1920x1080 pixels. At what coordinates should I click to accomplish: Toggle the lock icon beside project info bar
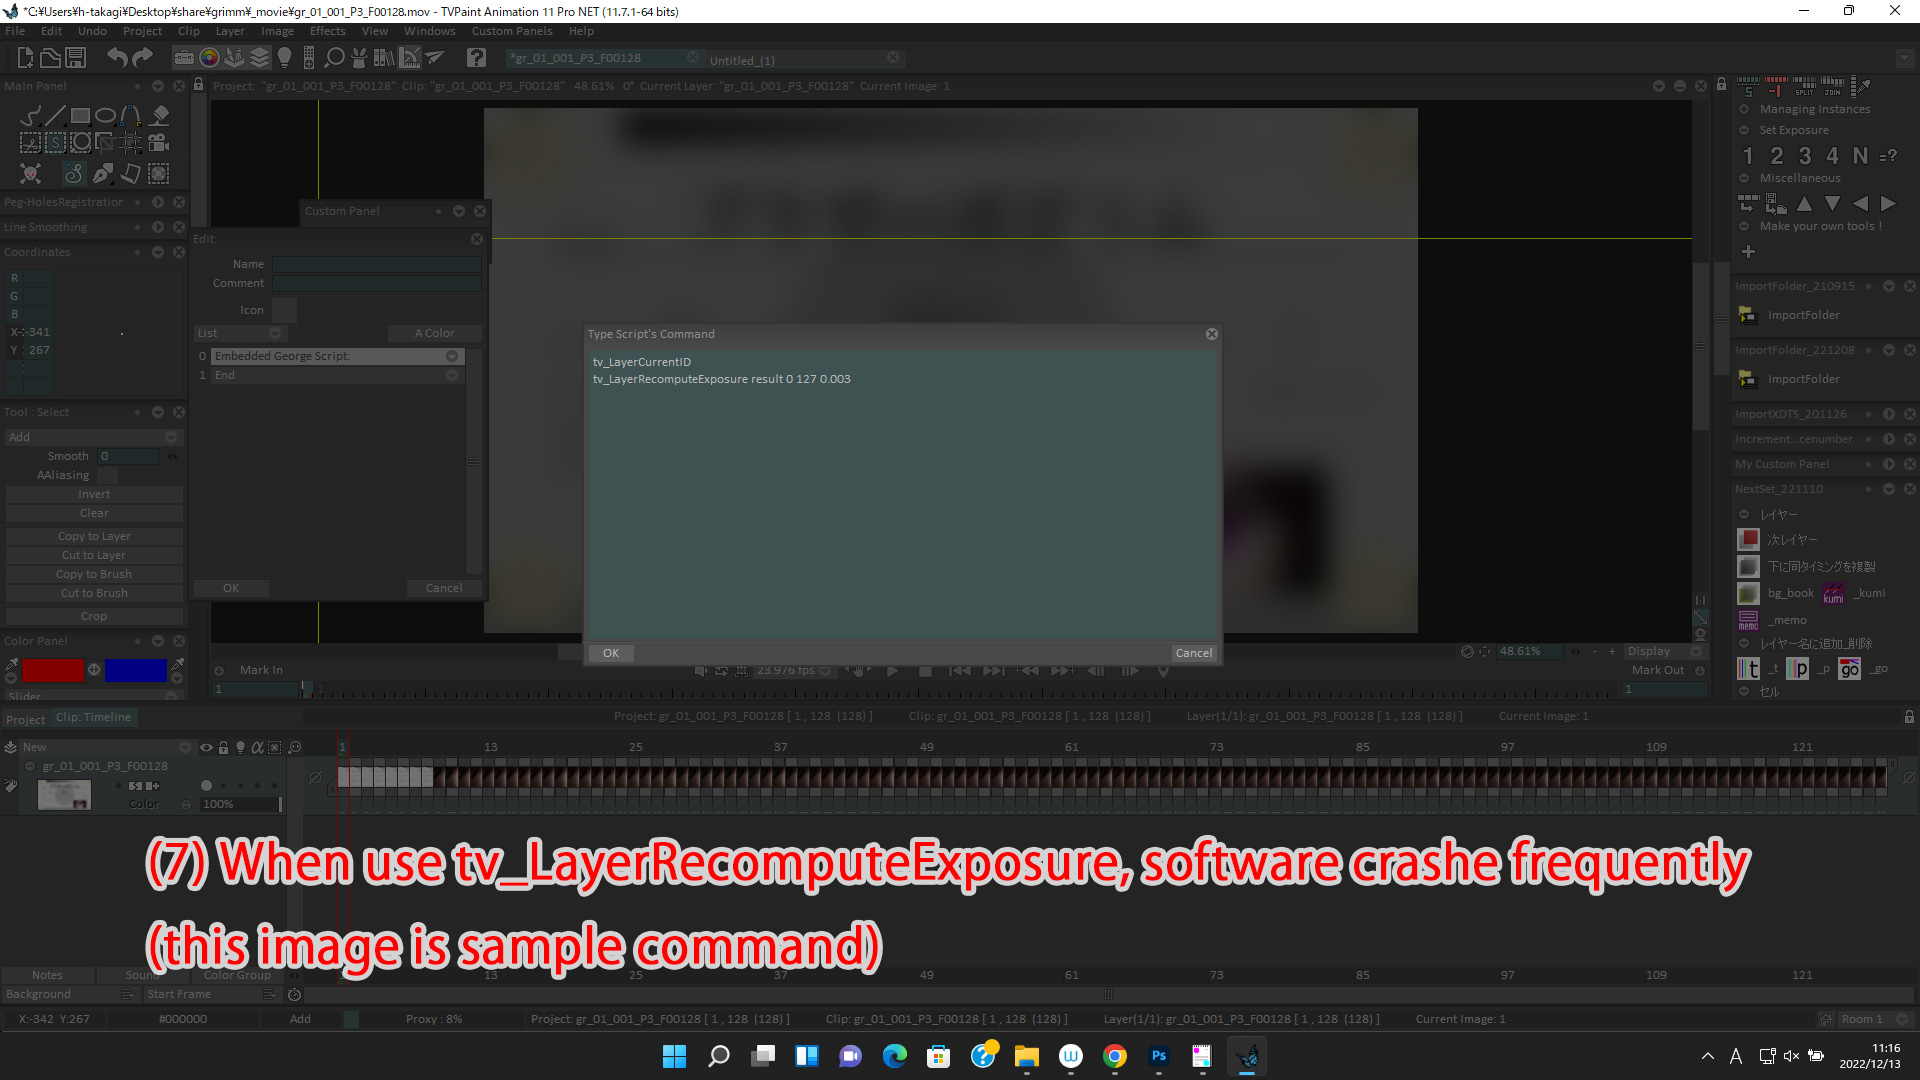click(x=199, y=85)
